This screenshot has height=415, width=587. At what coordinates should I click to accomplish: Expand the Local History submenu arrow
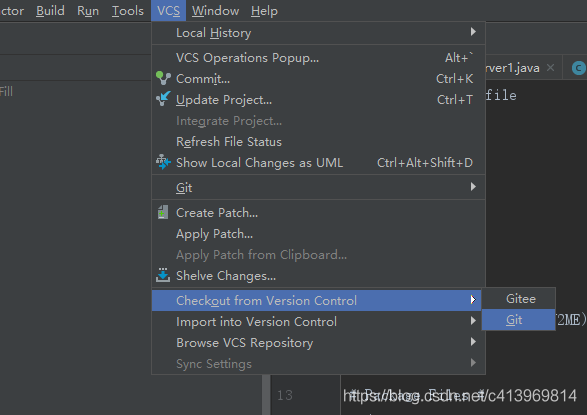(473, 32)
